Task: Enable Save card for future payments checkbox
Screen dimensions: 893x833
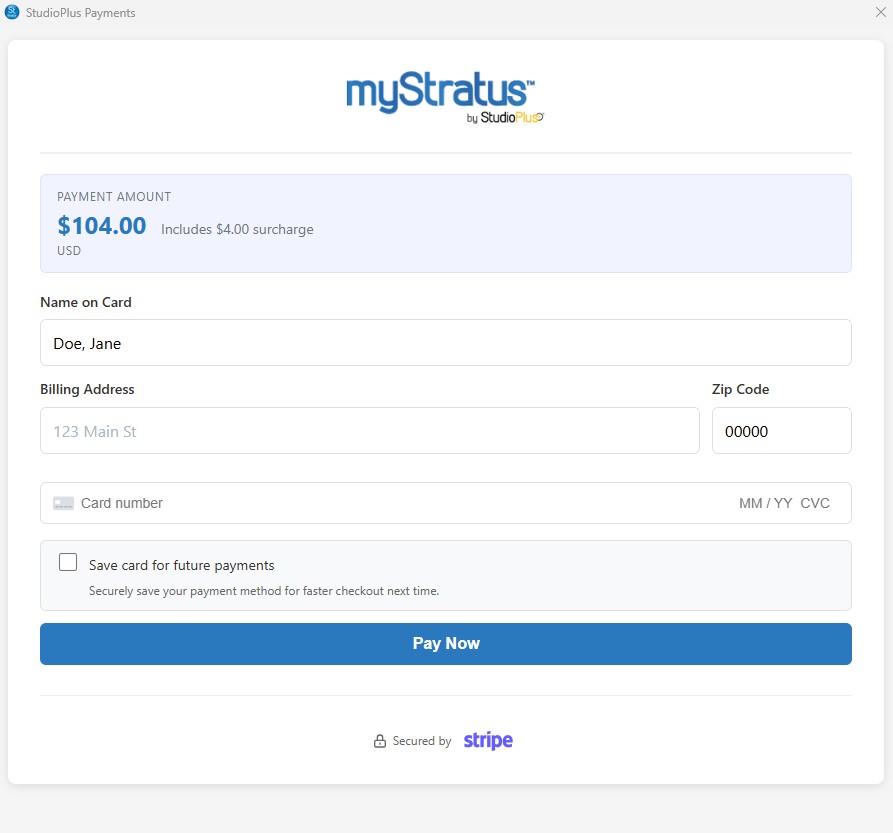Action: tap(68, 562)
